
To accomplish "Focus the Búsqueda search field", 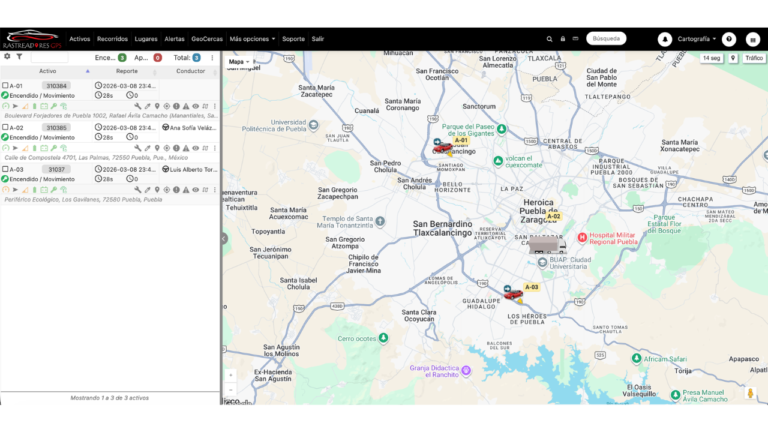I will pos(606,39).
